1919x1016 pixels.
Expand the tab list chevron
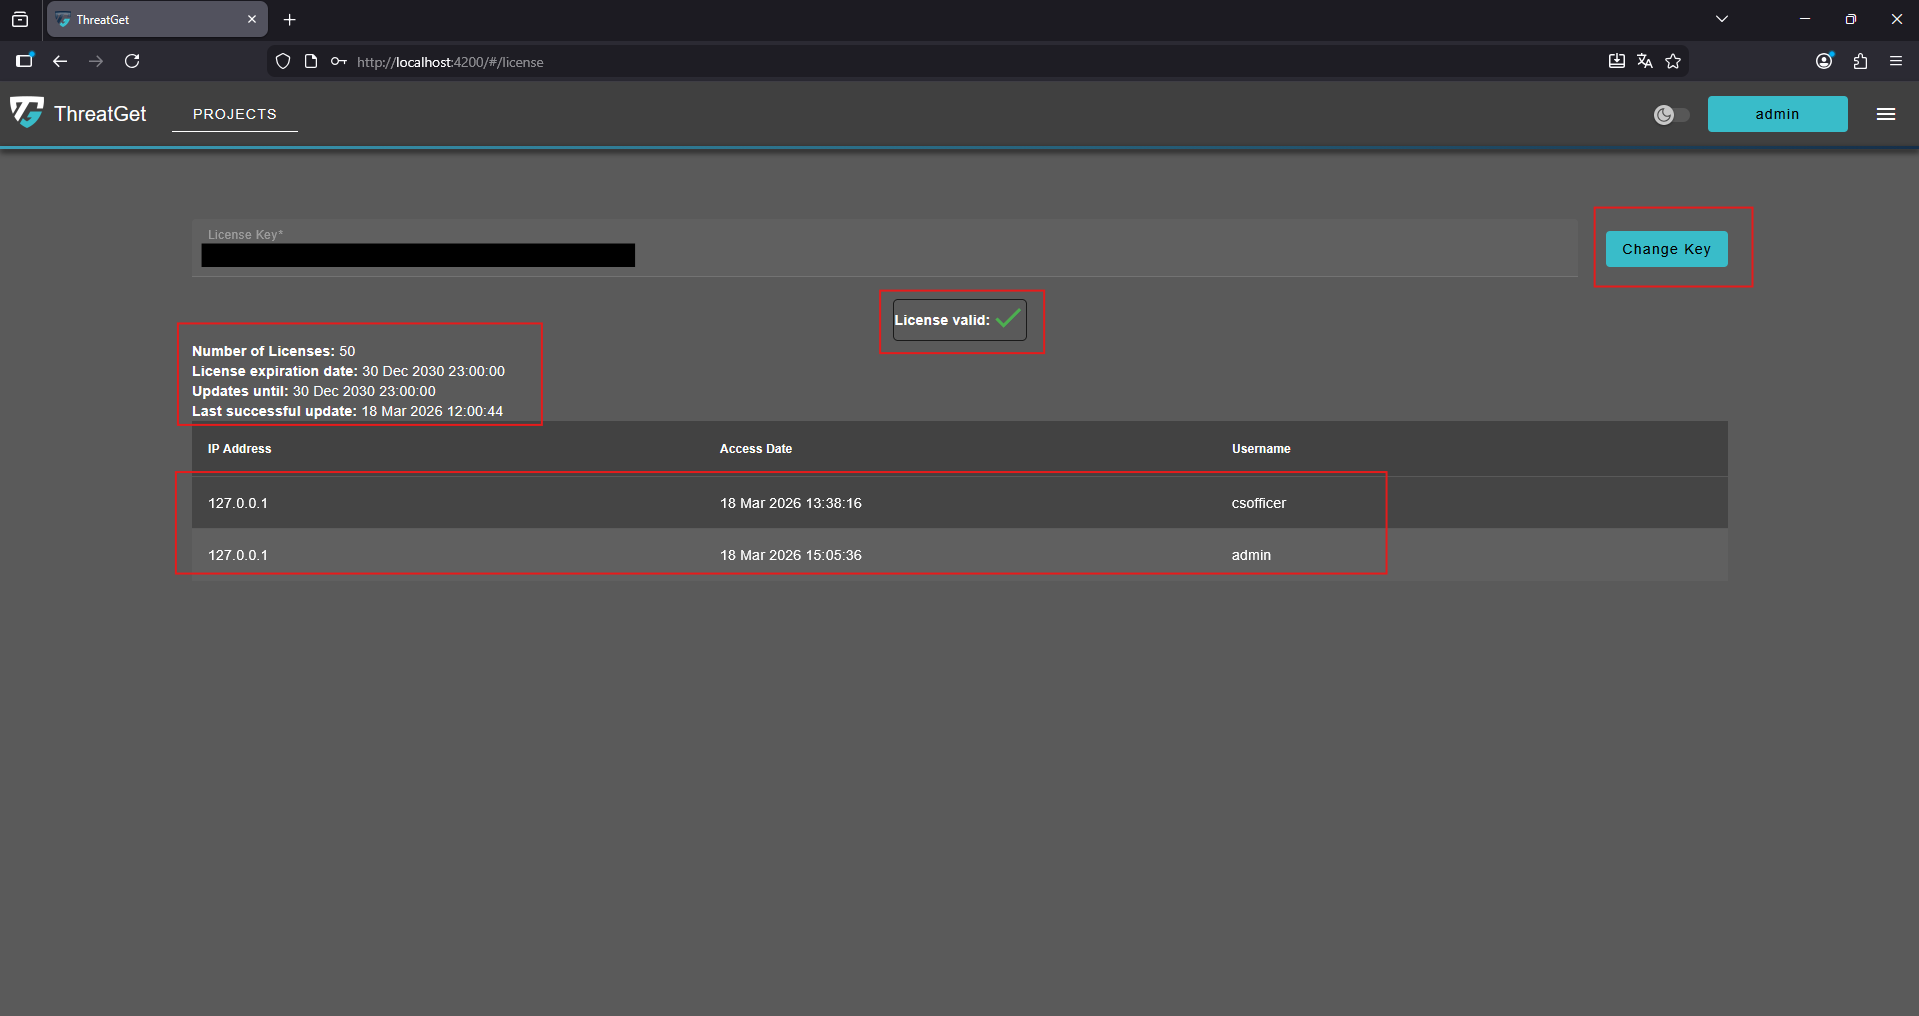pos(1721,19)
